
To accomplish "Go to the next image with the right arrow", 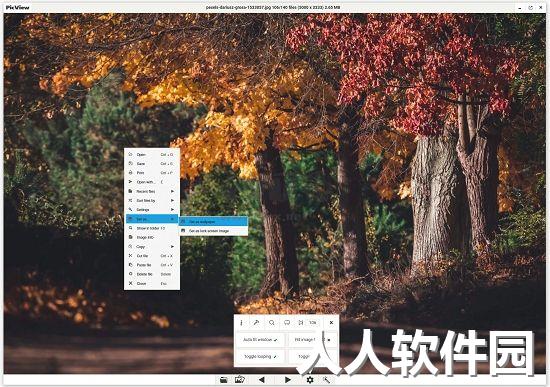I will point(288,380).
